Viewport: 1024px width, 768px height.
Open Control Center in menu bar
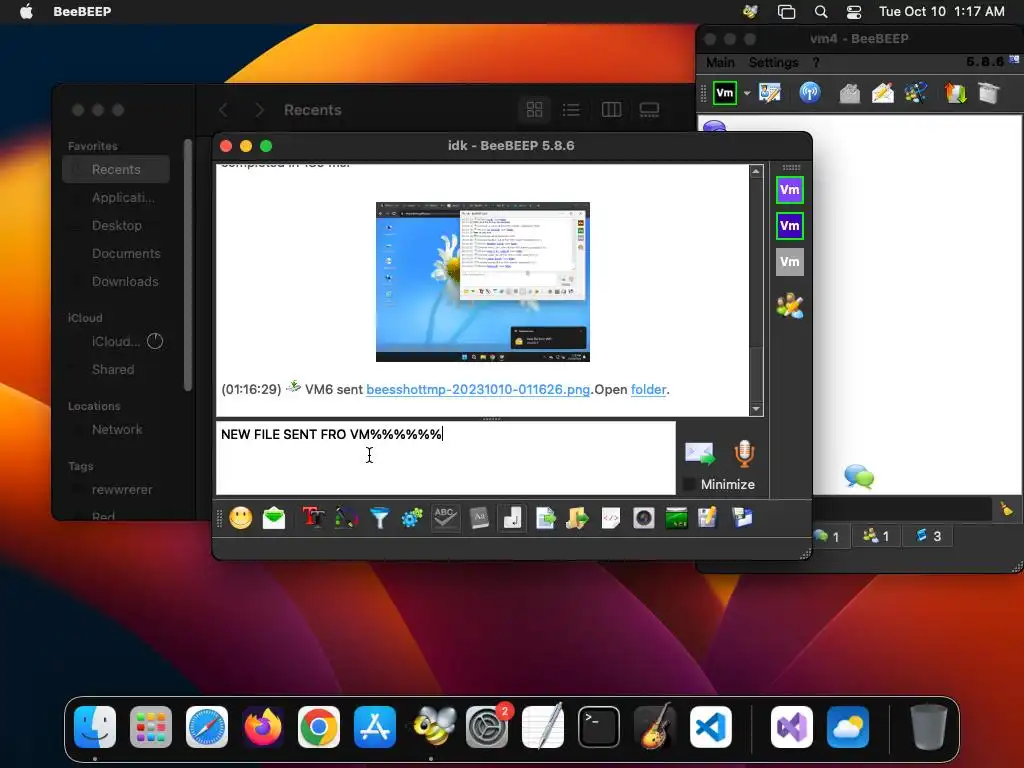[854, 11]
